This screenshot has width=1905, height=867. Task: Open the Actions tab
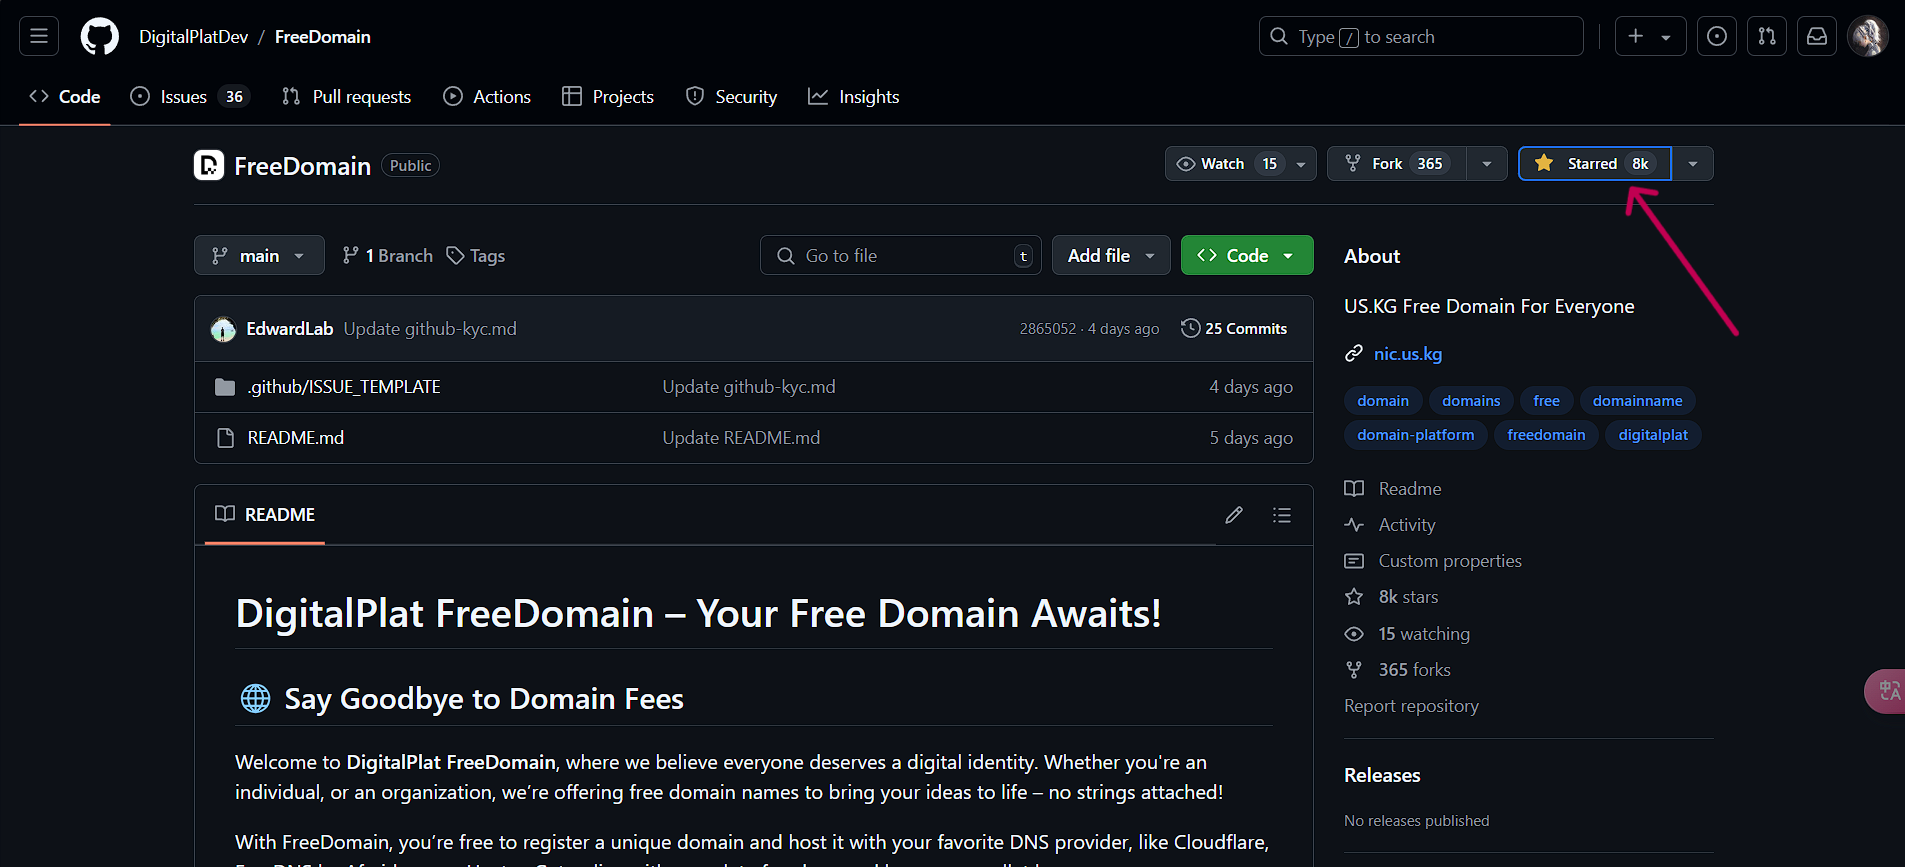coord(487,97)
